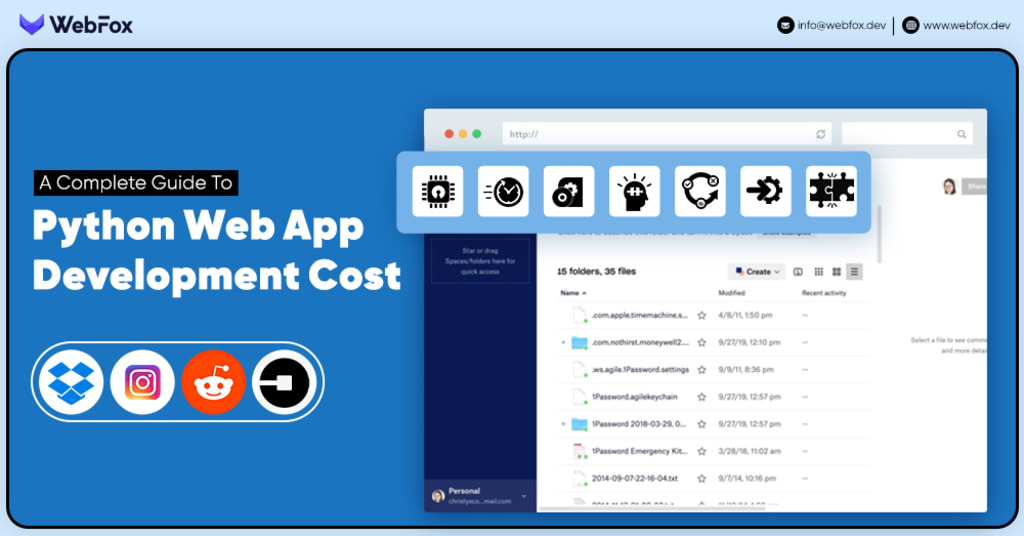Image resolution: width=1024 pixels, height=536 pixels.
Task: Click the browser reload icon
Action: pos(821,134)
